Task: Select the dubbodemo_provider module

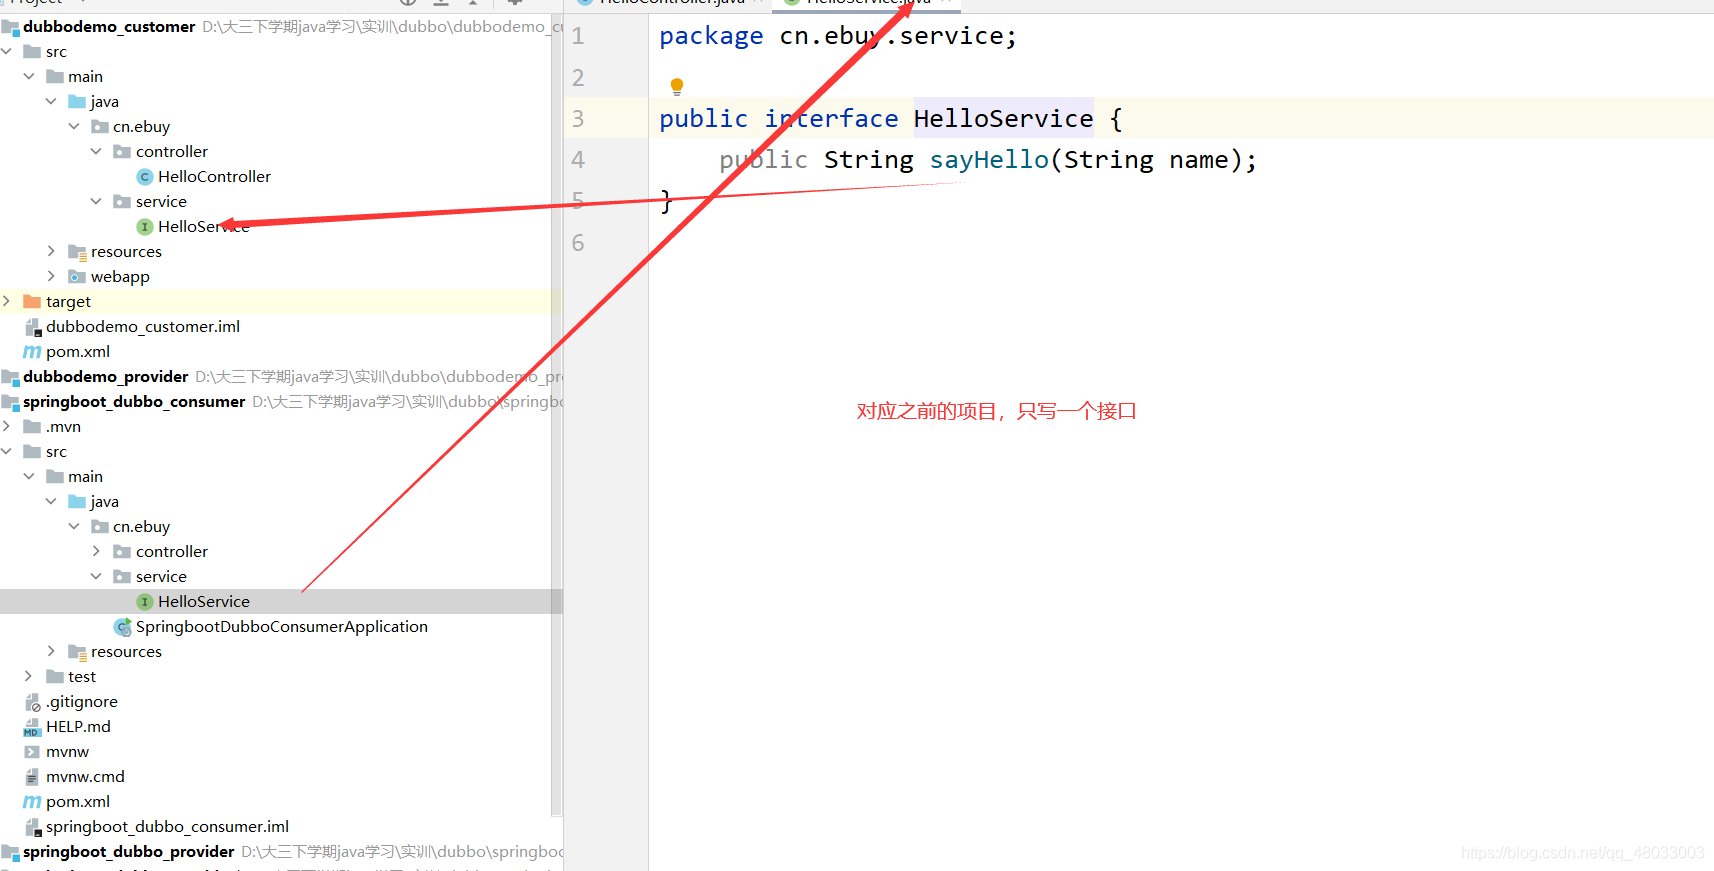Action: [106, 377]
